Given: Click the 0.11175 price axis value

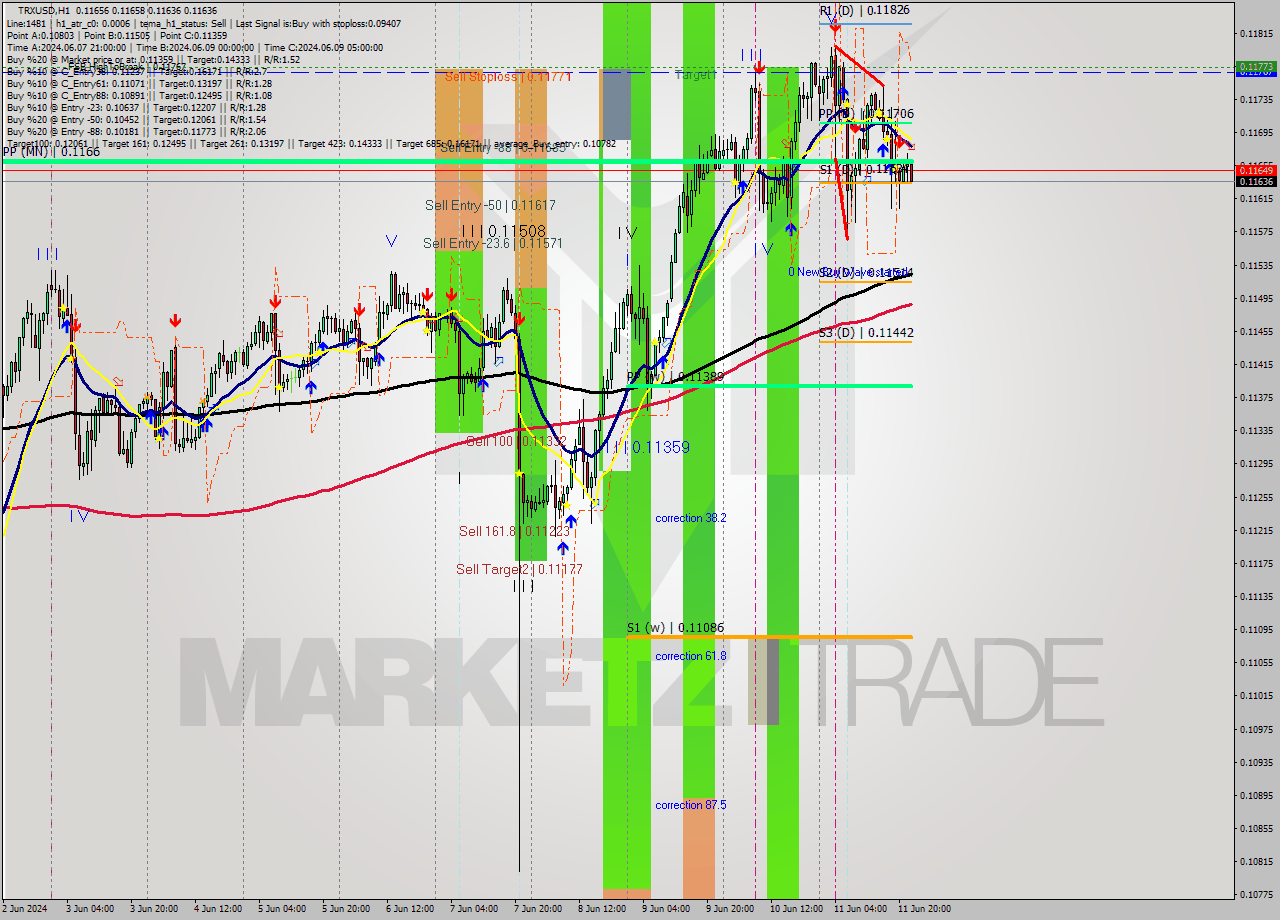Looking at the screenshot, I should 1256,563.
